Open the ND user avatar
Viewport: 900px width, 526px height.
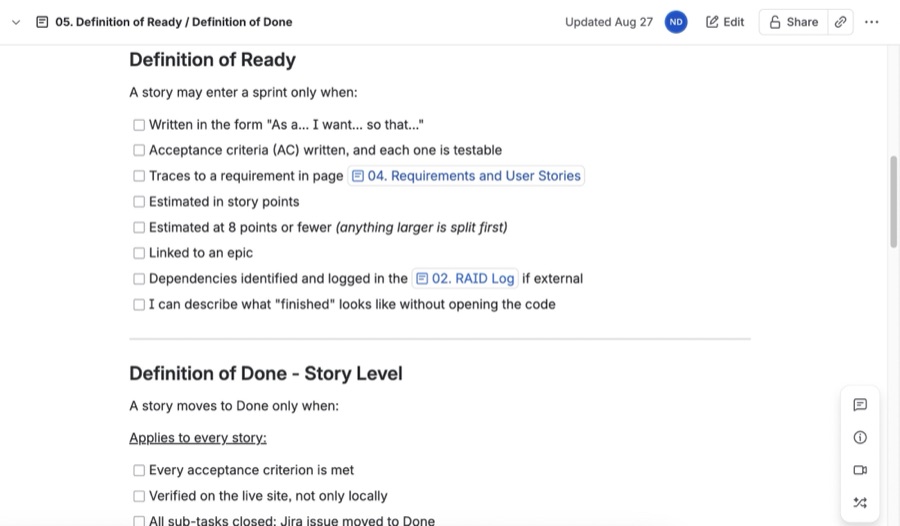click(676, 22)
